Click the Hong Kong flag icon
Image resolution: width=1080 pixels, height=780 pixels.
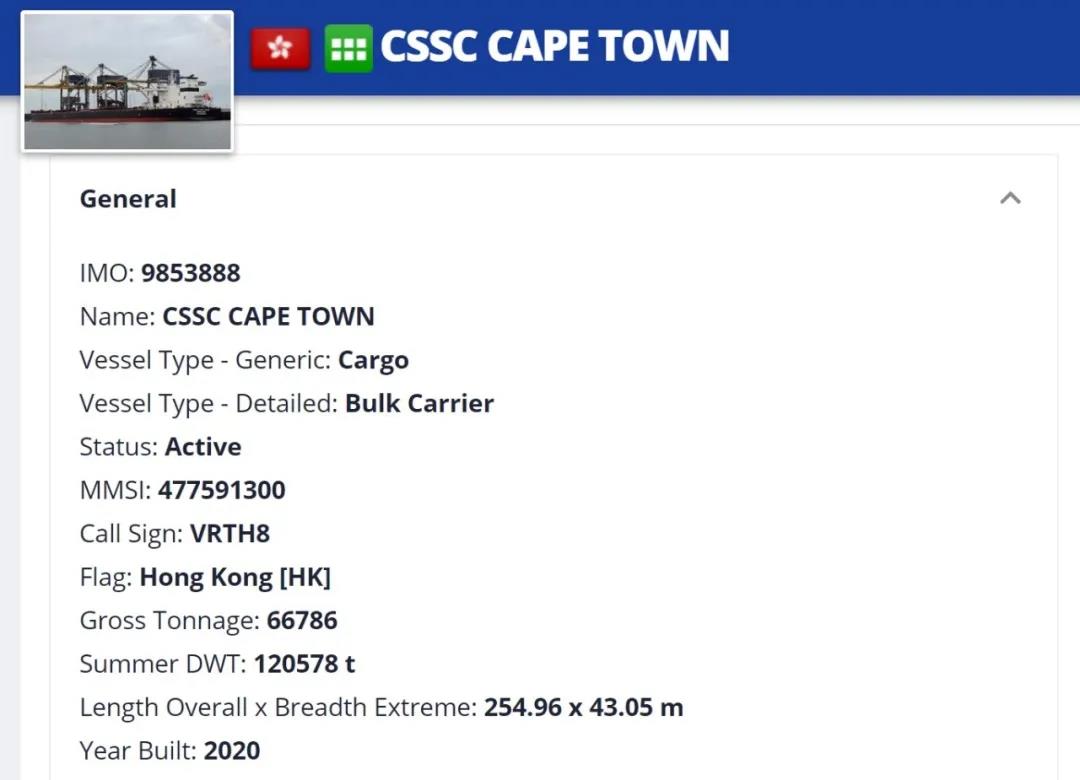tap(280, 48)
